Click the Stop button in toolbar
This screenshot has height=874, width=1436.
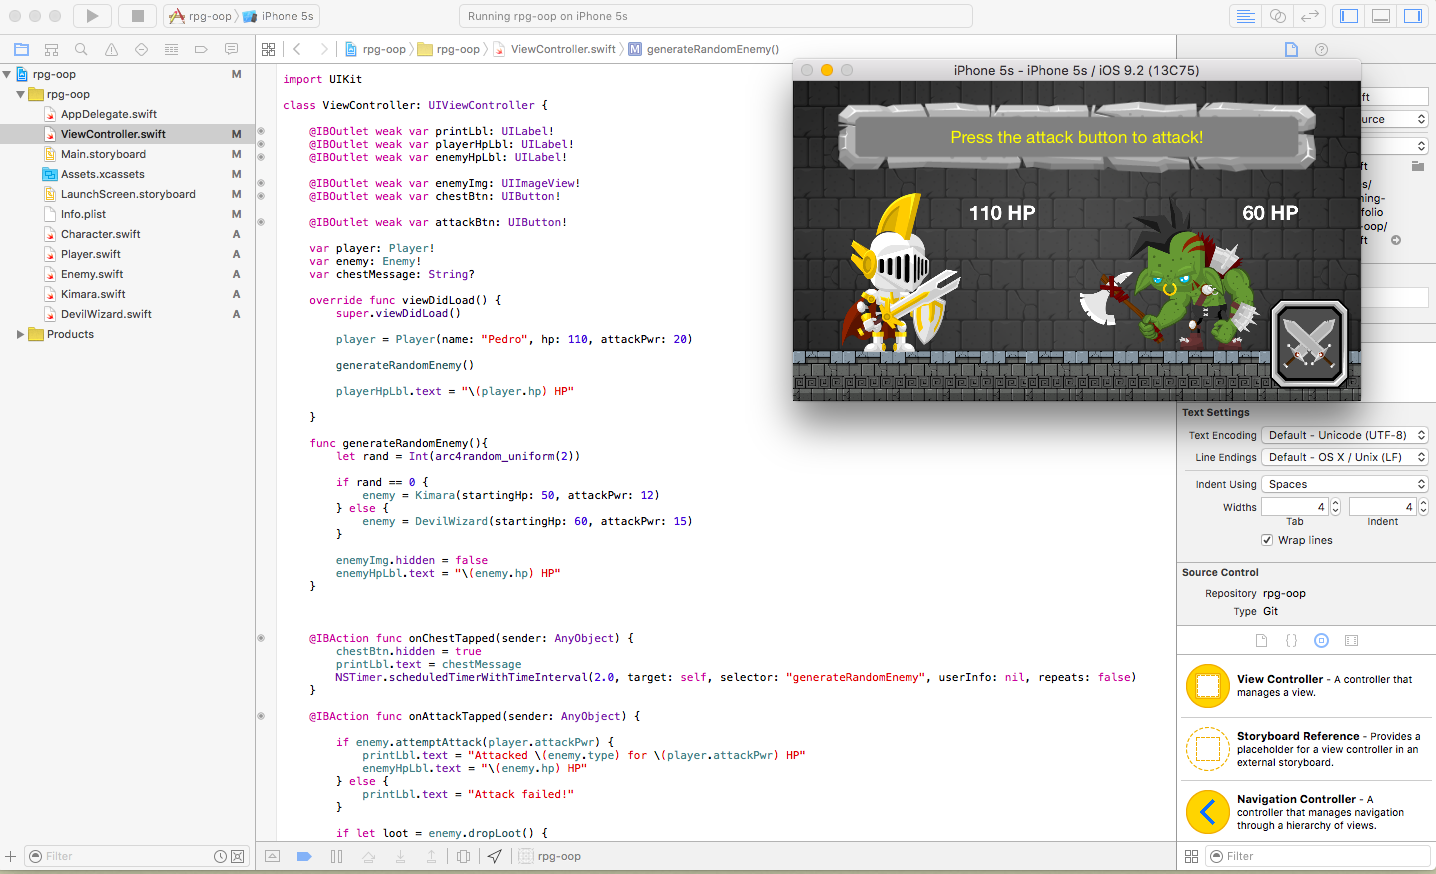click(x=138, y=16)
